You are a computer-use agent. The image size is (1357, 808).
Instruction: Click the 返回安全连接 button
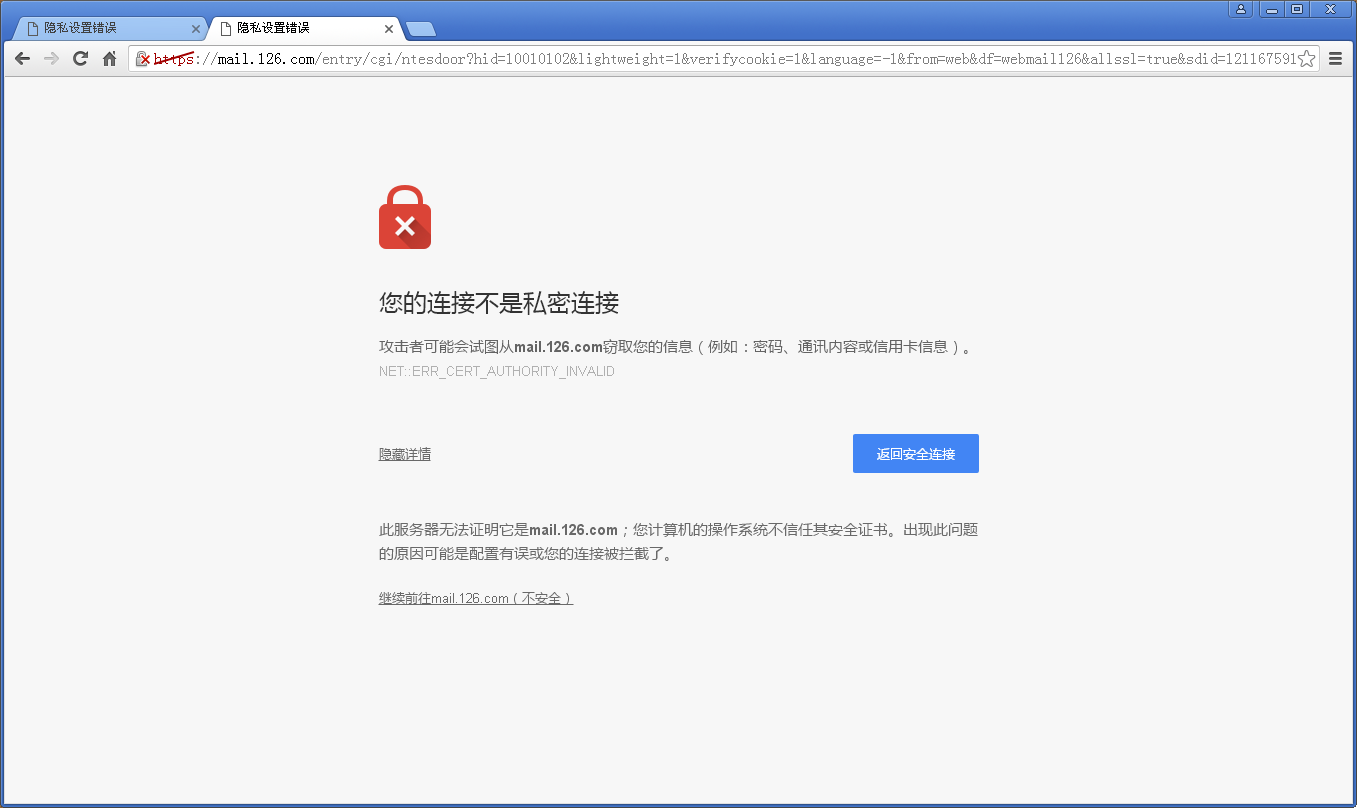(x=916, y=454)
